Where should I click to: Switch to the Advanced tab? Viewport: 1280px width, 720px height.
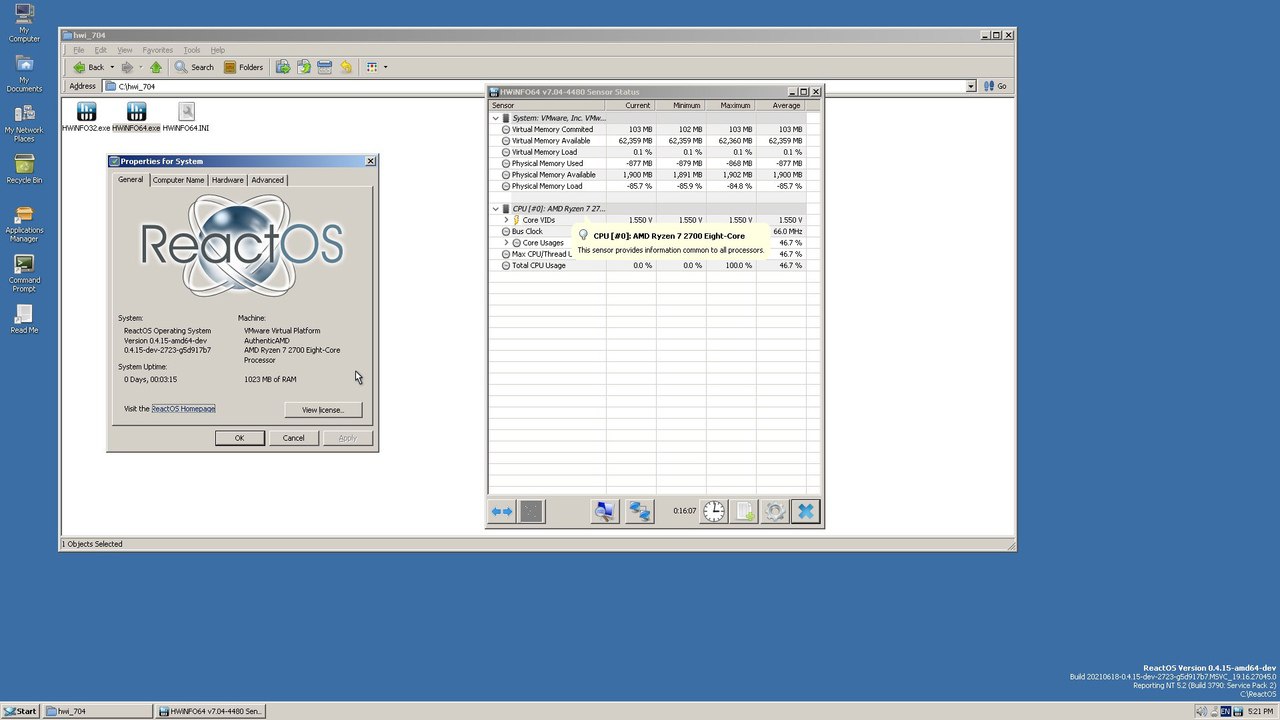point(267,180)
